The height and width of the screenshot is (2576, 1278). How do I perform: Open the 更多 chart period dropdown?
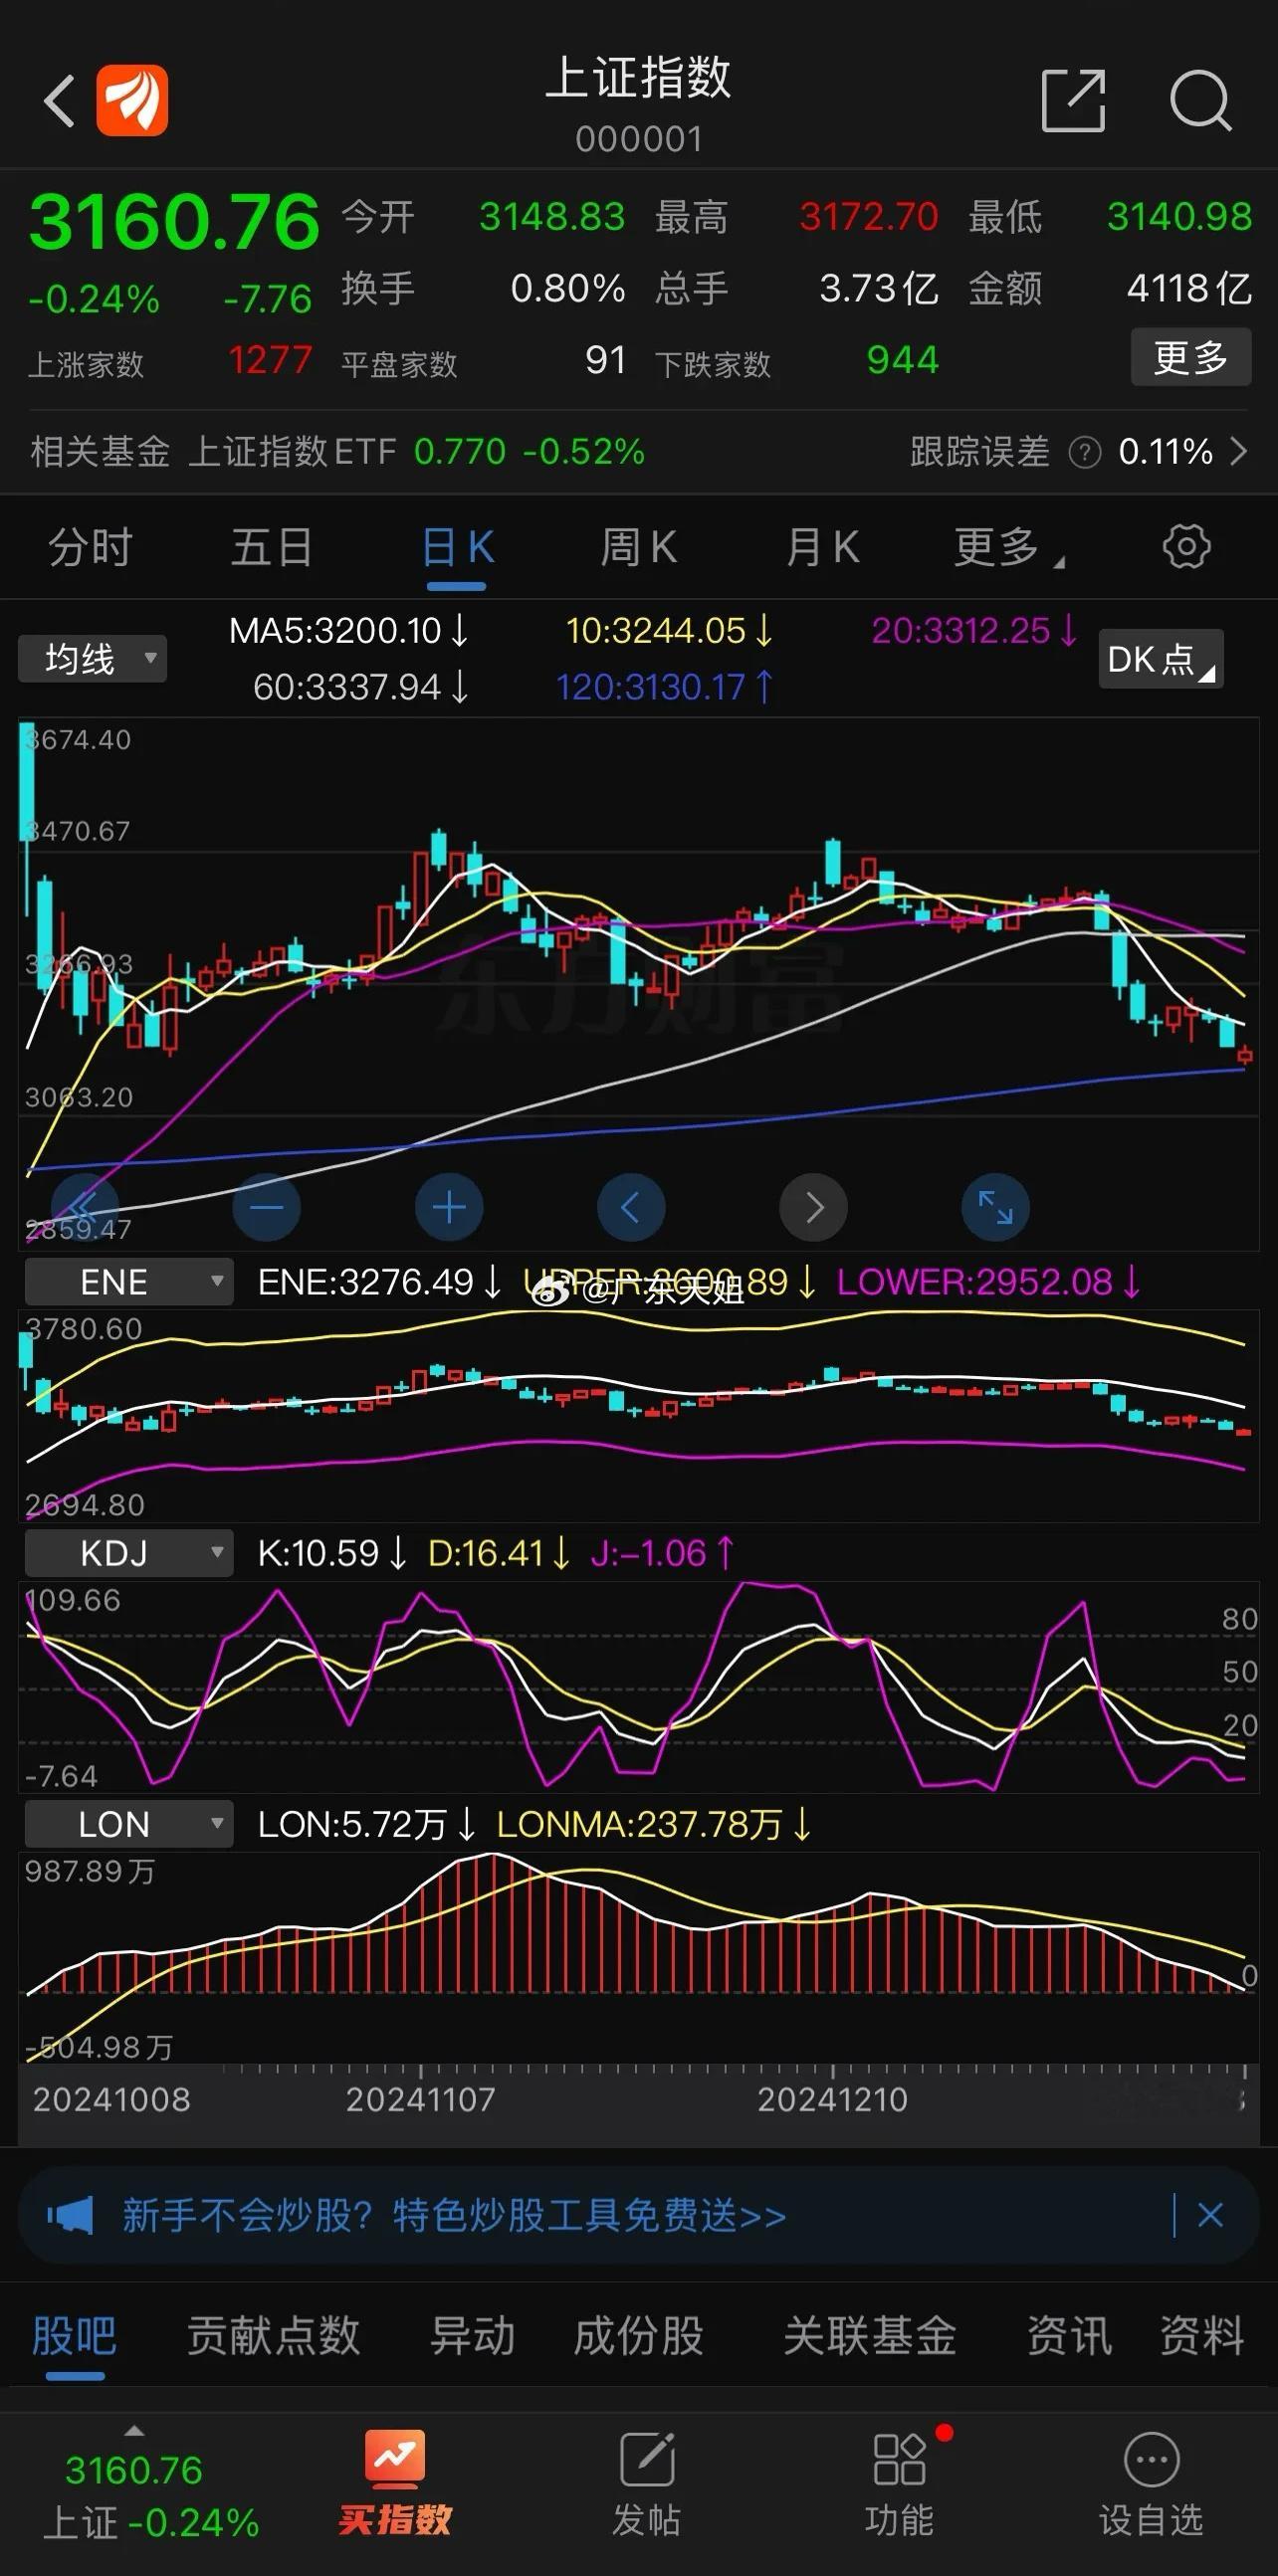click(1008, 547)
